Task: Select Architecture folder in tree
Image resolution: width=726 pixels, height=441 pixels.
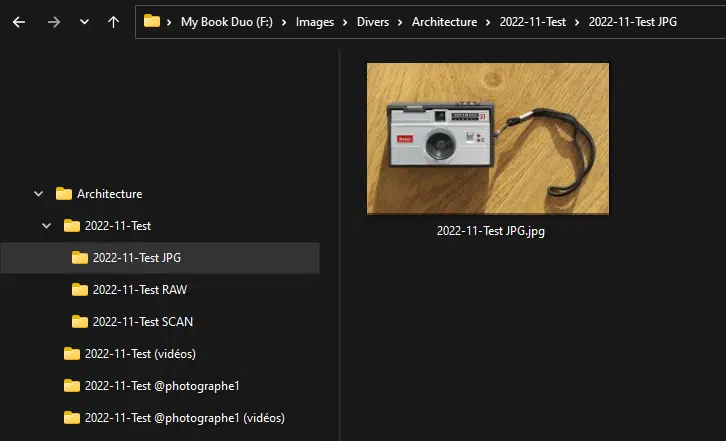Action: 110,194
